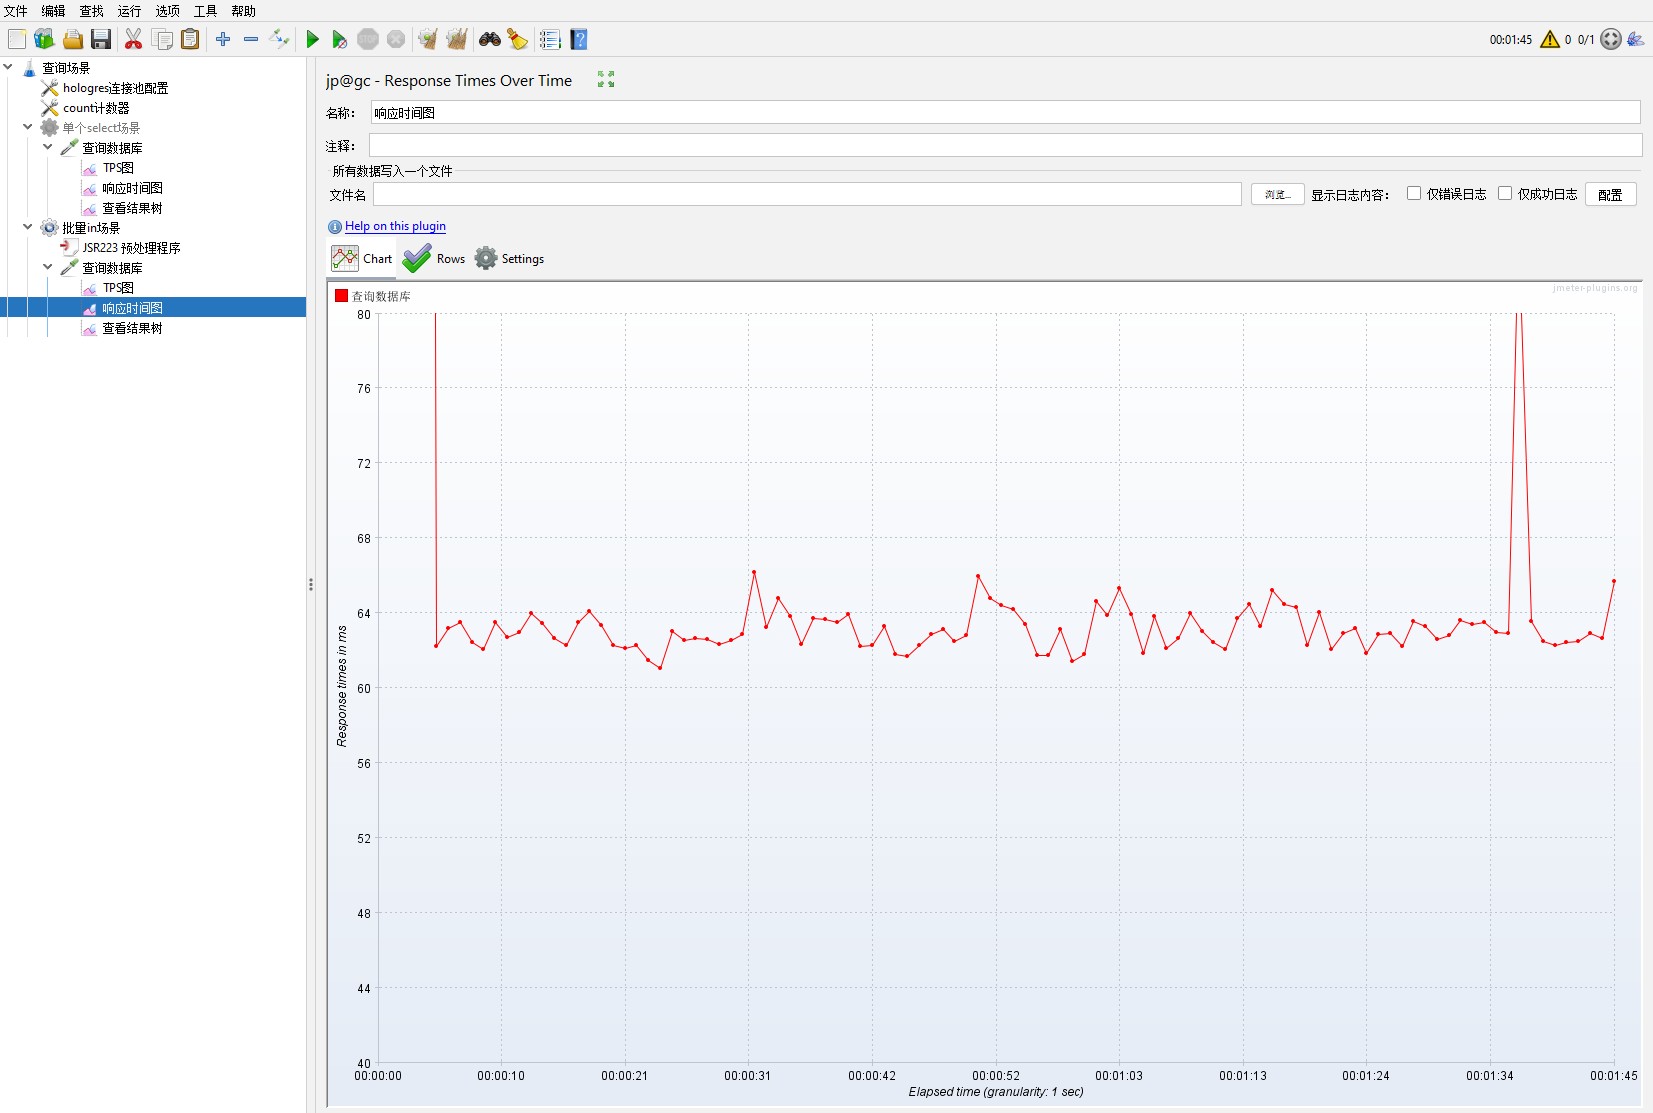Click the panel splitter collapse handle
The height and width of the screenshot is (1113, 1653).
point(311,584)
